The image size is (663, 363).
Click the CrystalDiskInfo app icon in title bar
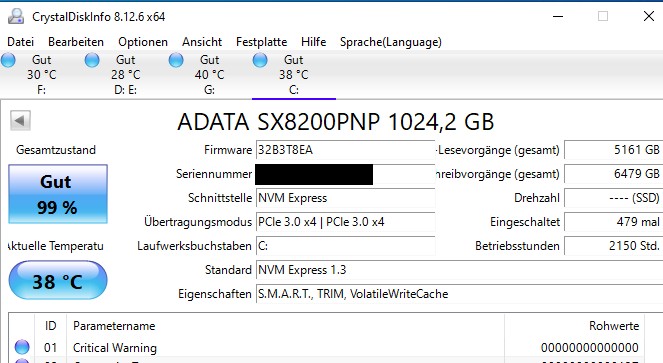tap(16, 16)
